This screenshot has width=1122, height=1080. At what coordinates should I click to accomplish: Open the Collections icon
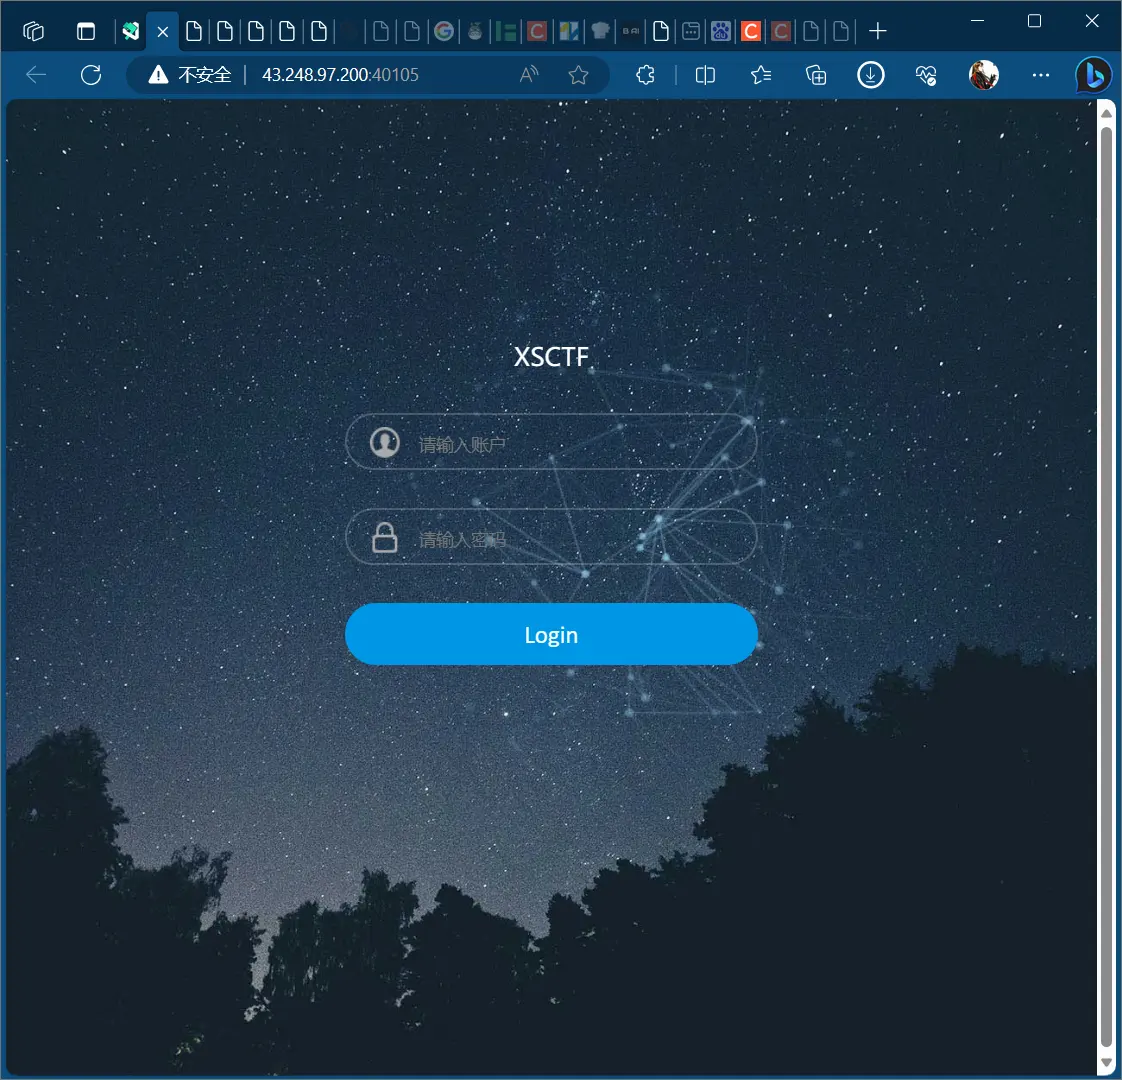tap(816, 75)
